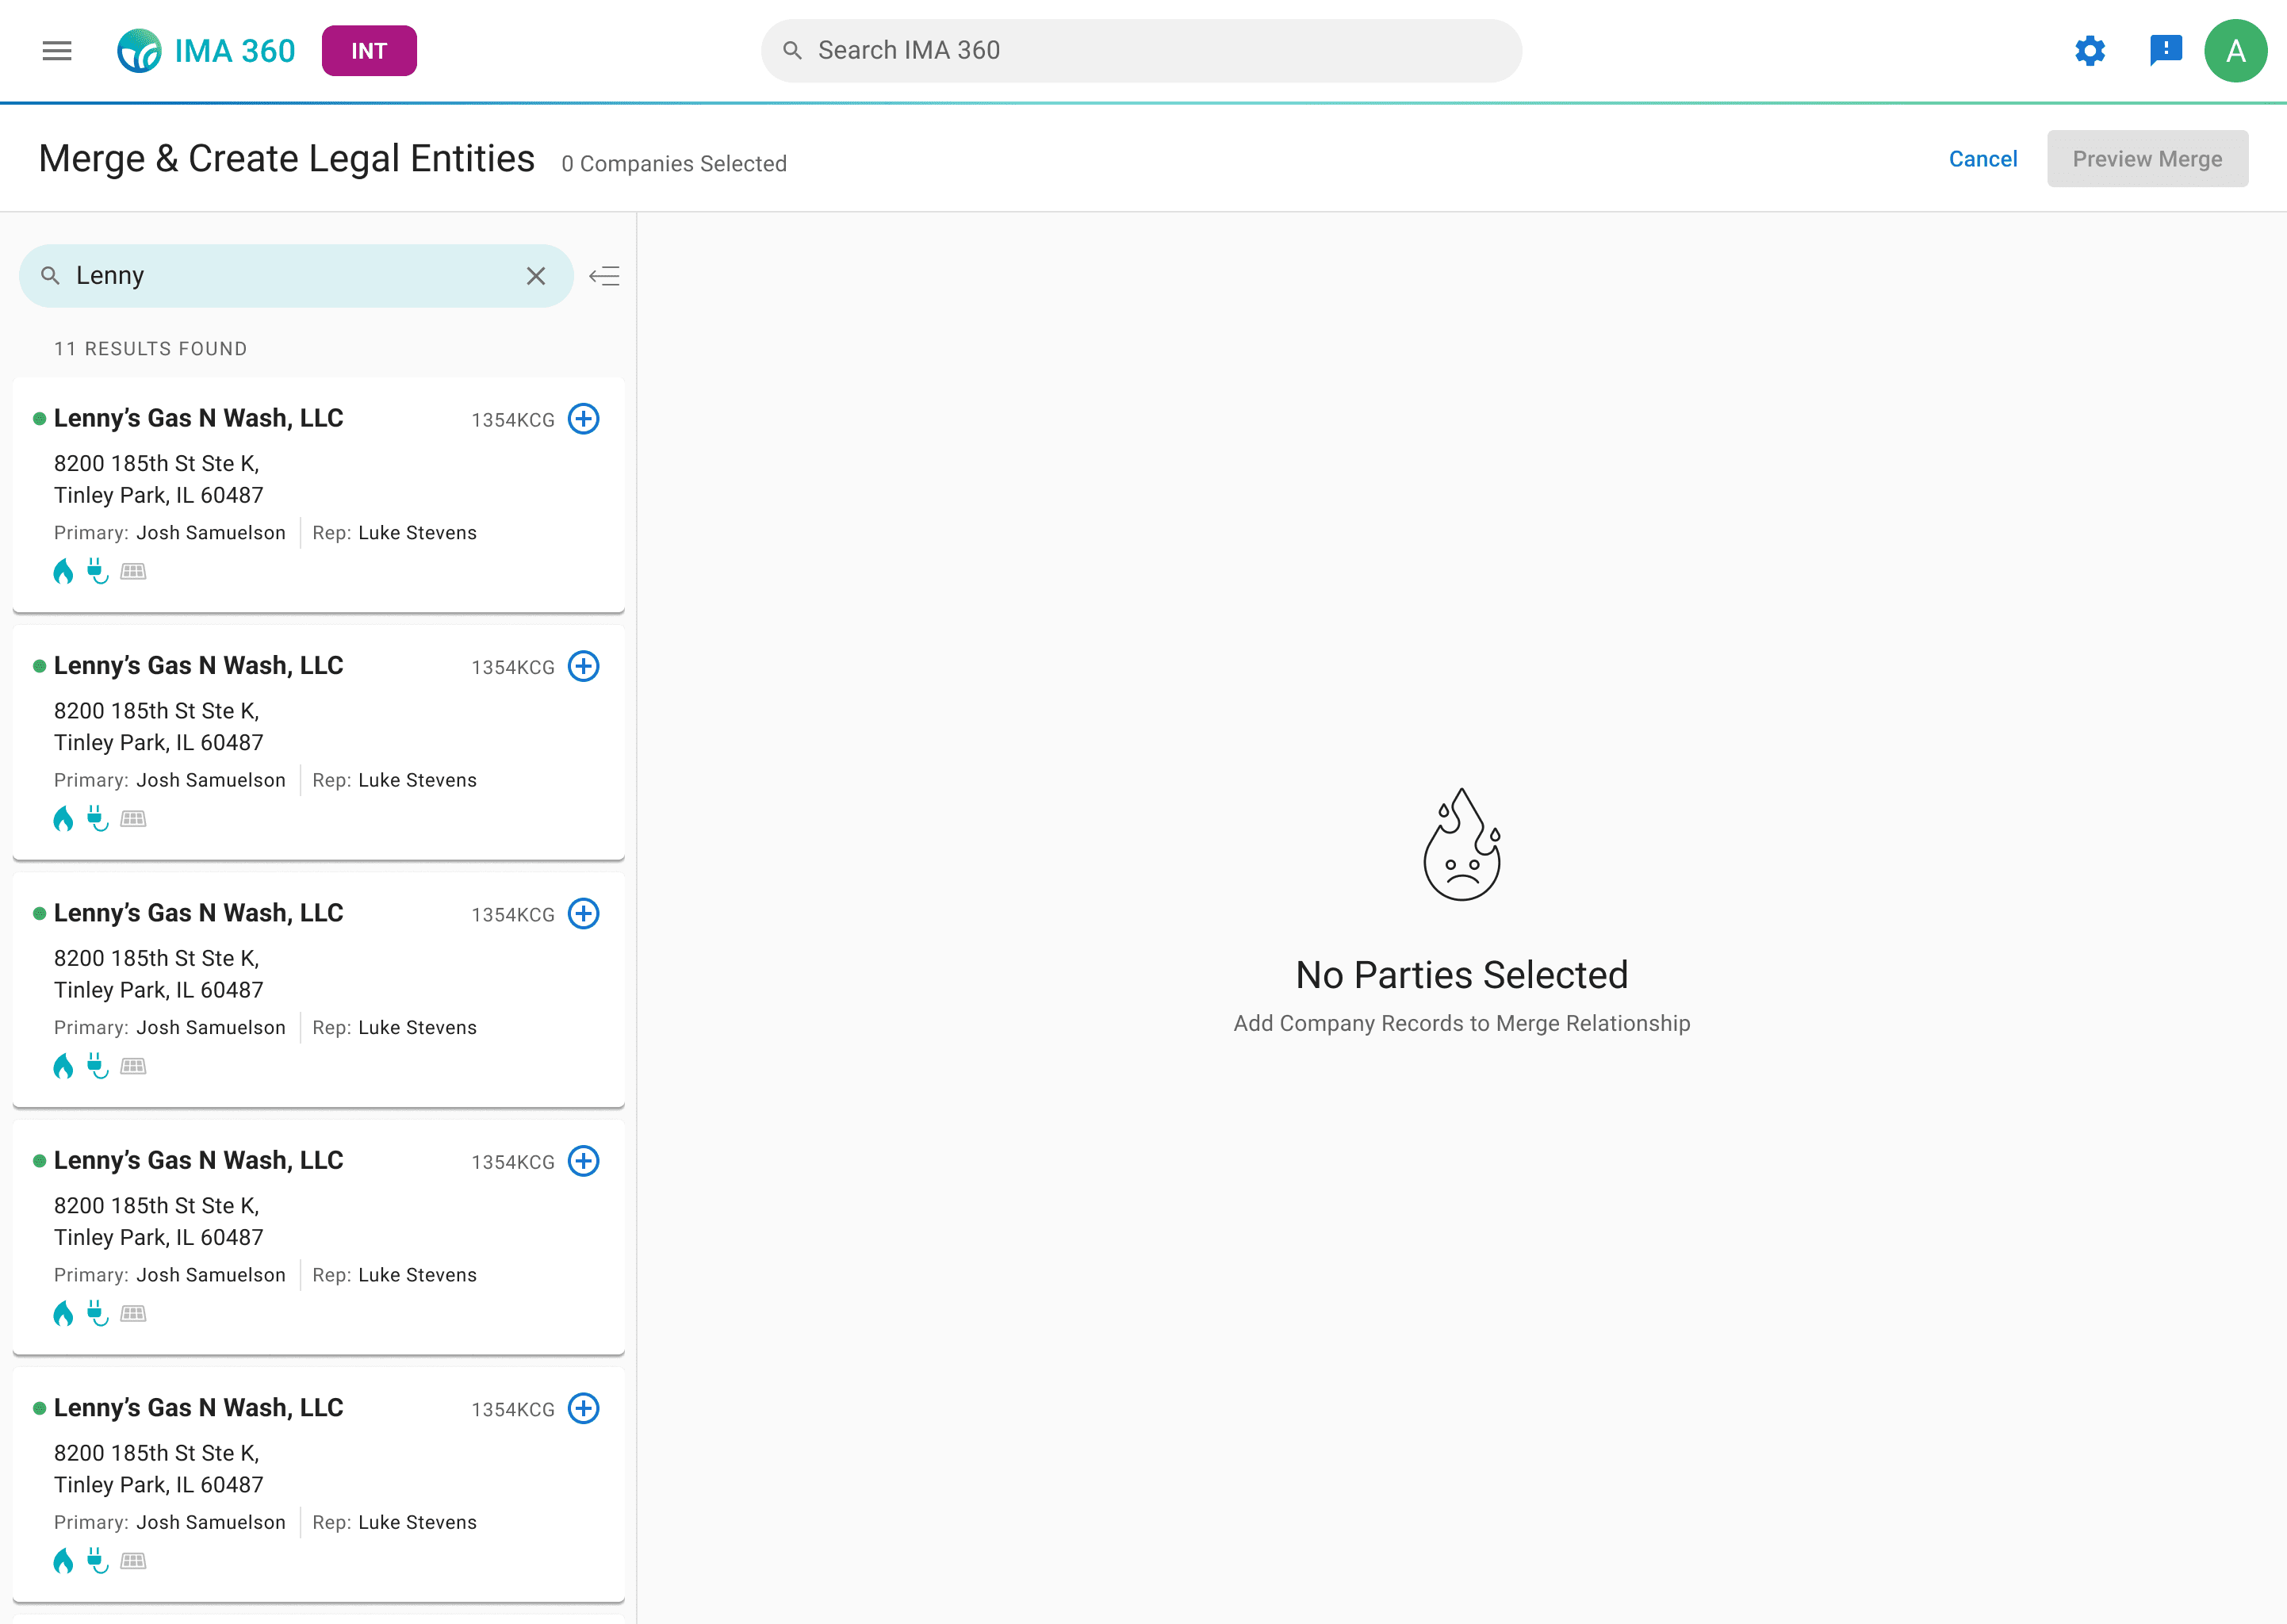Click the solar panel icon on the third card
The image size is (2287, 1624).
133,1067
